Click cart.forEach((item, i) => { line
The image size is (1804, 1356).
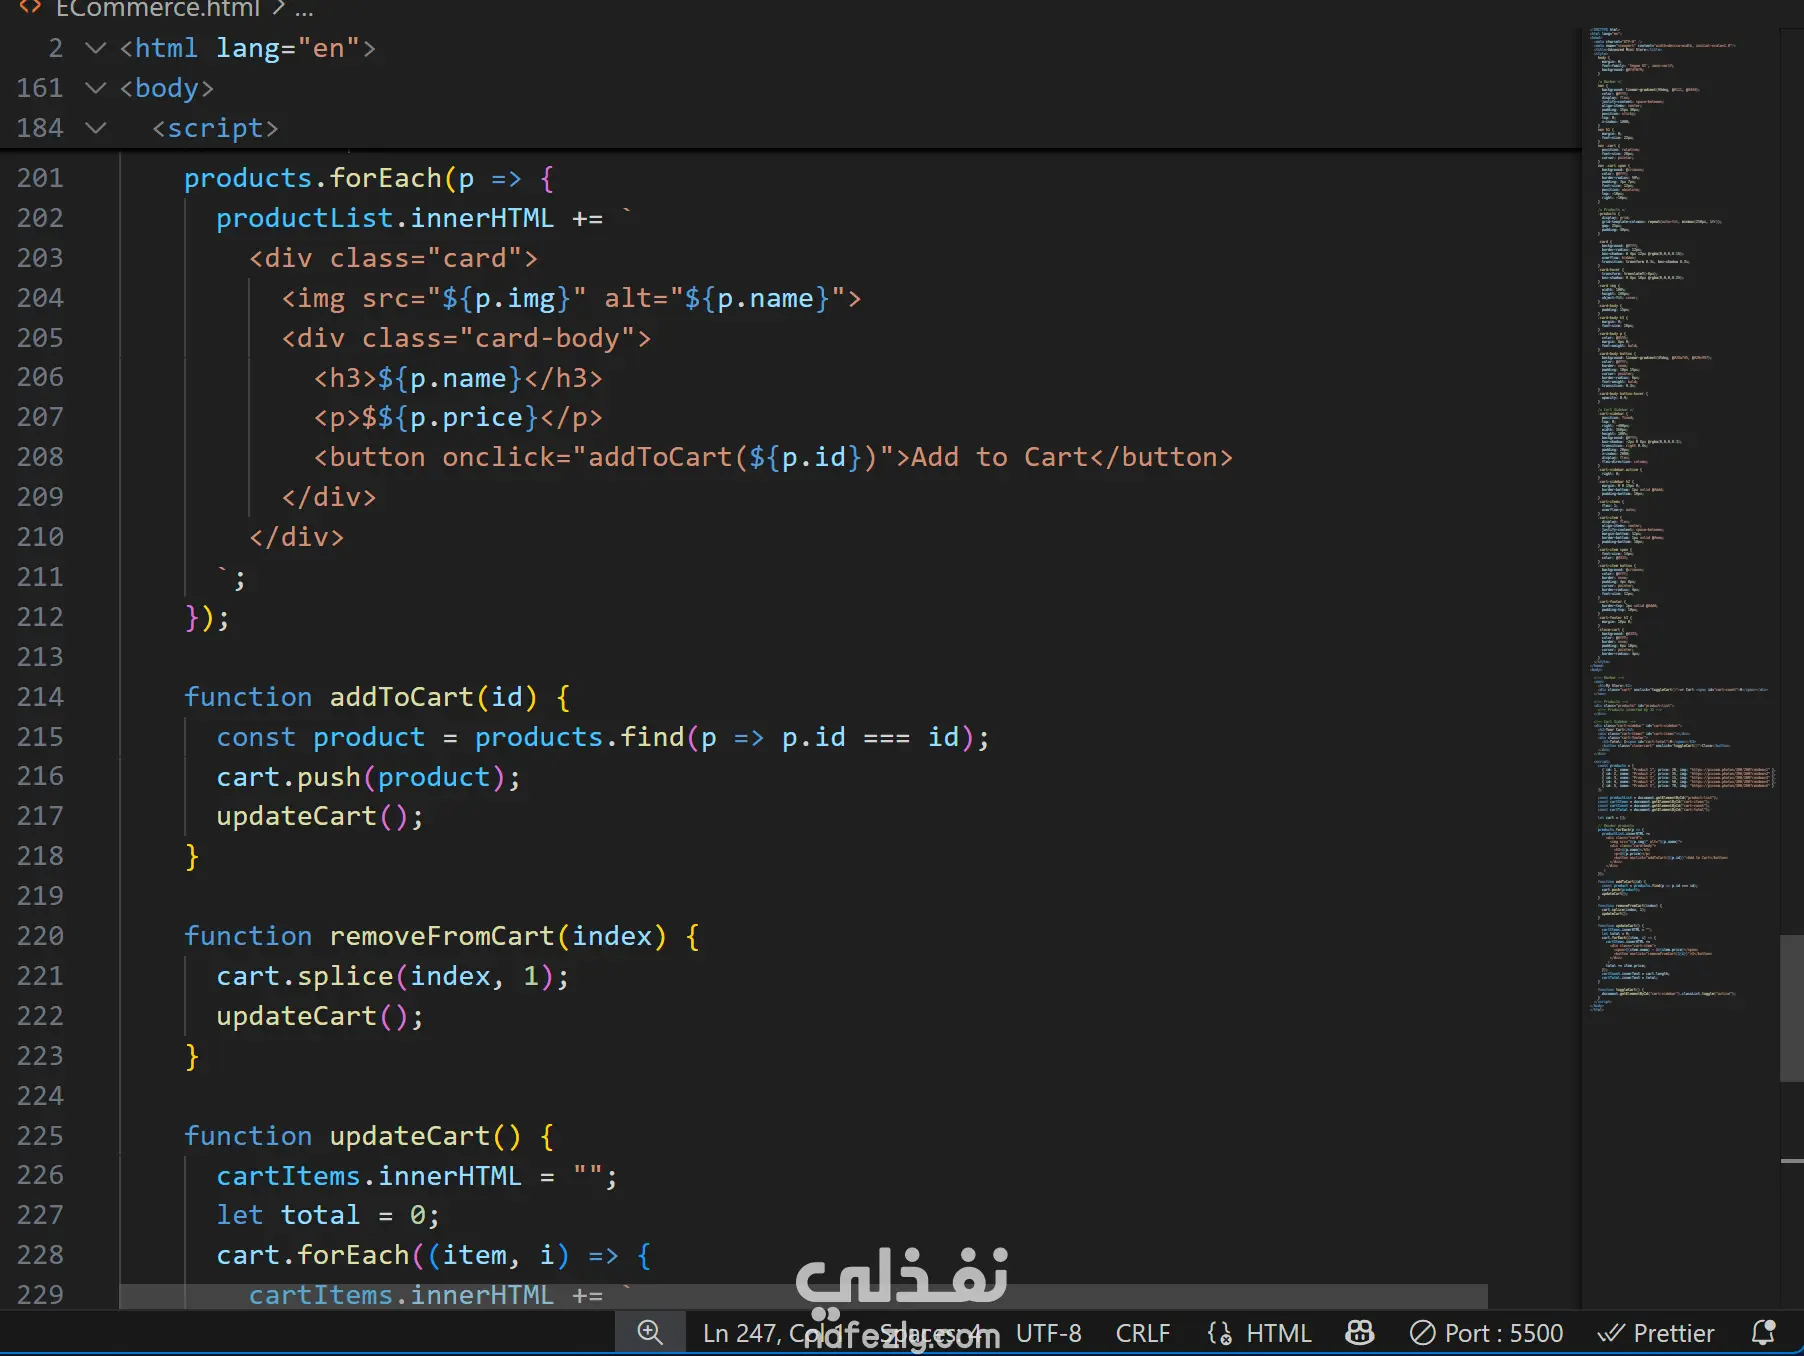pos(434,1255)
